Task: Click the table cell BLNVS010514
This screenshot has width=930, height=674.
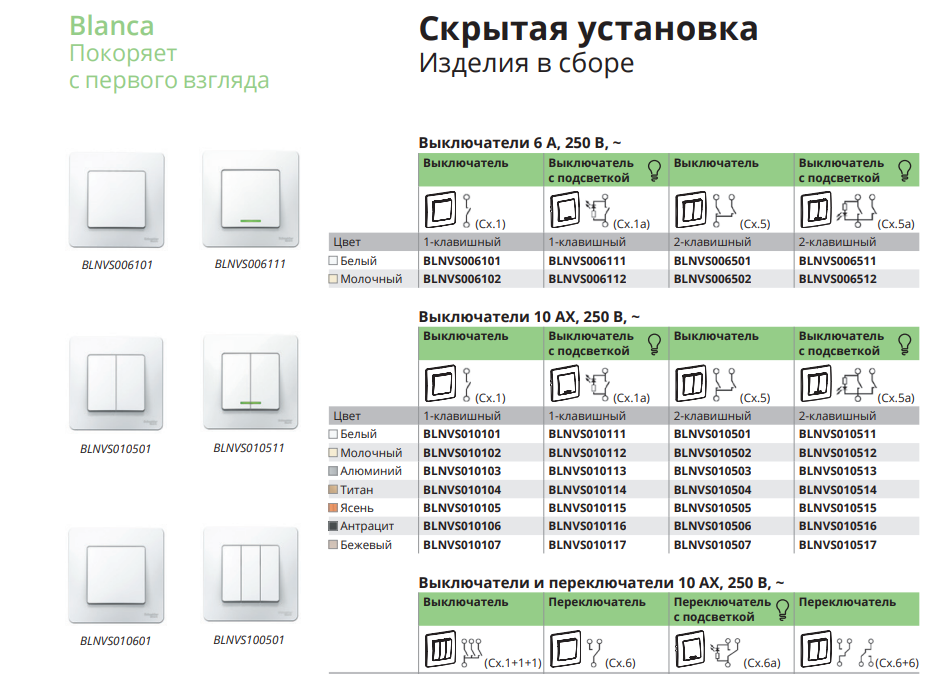Action: (x=837, y=489)
